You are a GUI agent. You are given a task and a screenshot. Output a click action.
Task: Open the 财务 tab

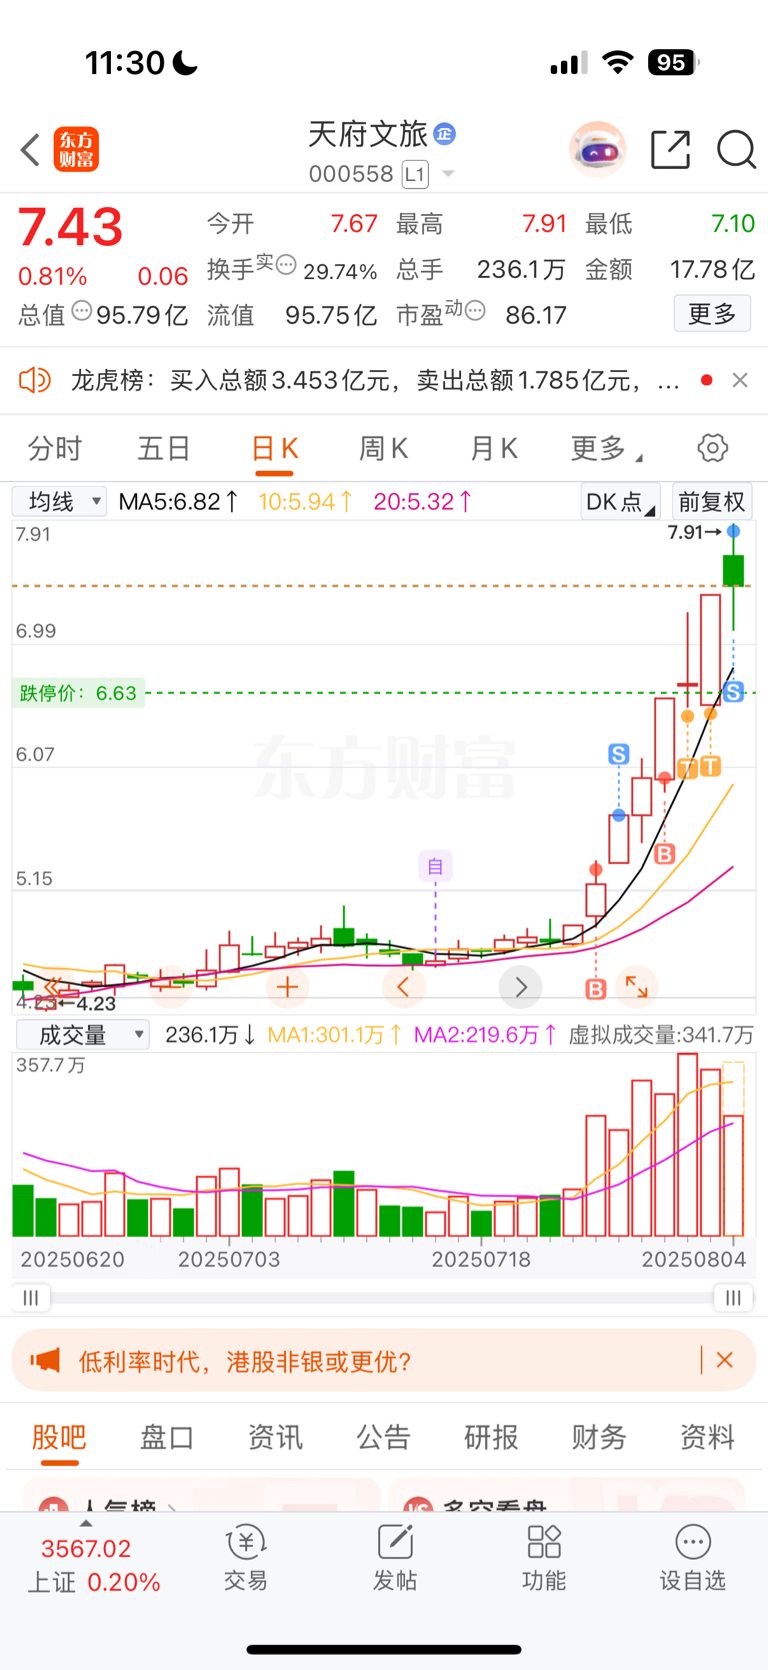tap(599, 1437)
